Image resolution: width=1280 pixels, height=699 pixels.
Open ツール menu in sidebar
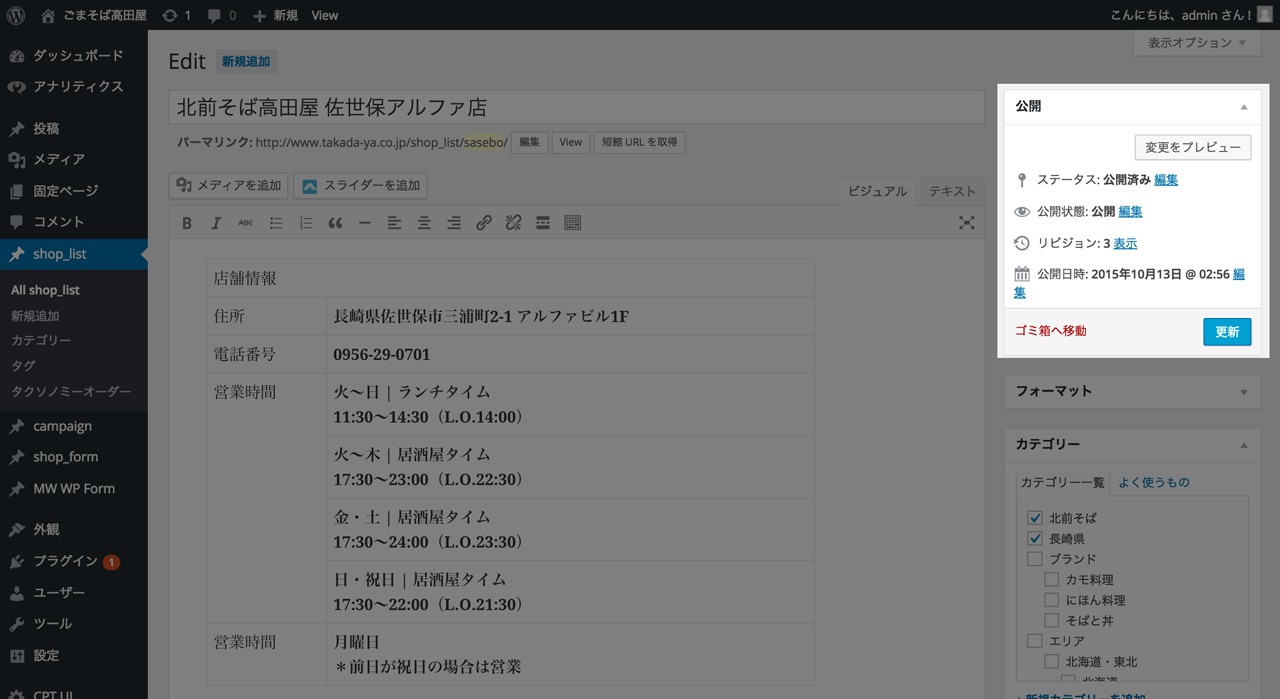click(x=74, y=623)
